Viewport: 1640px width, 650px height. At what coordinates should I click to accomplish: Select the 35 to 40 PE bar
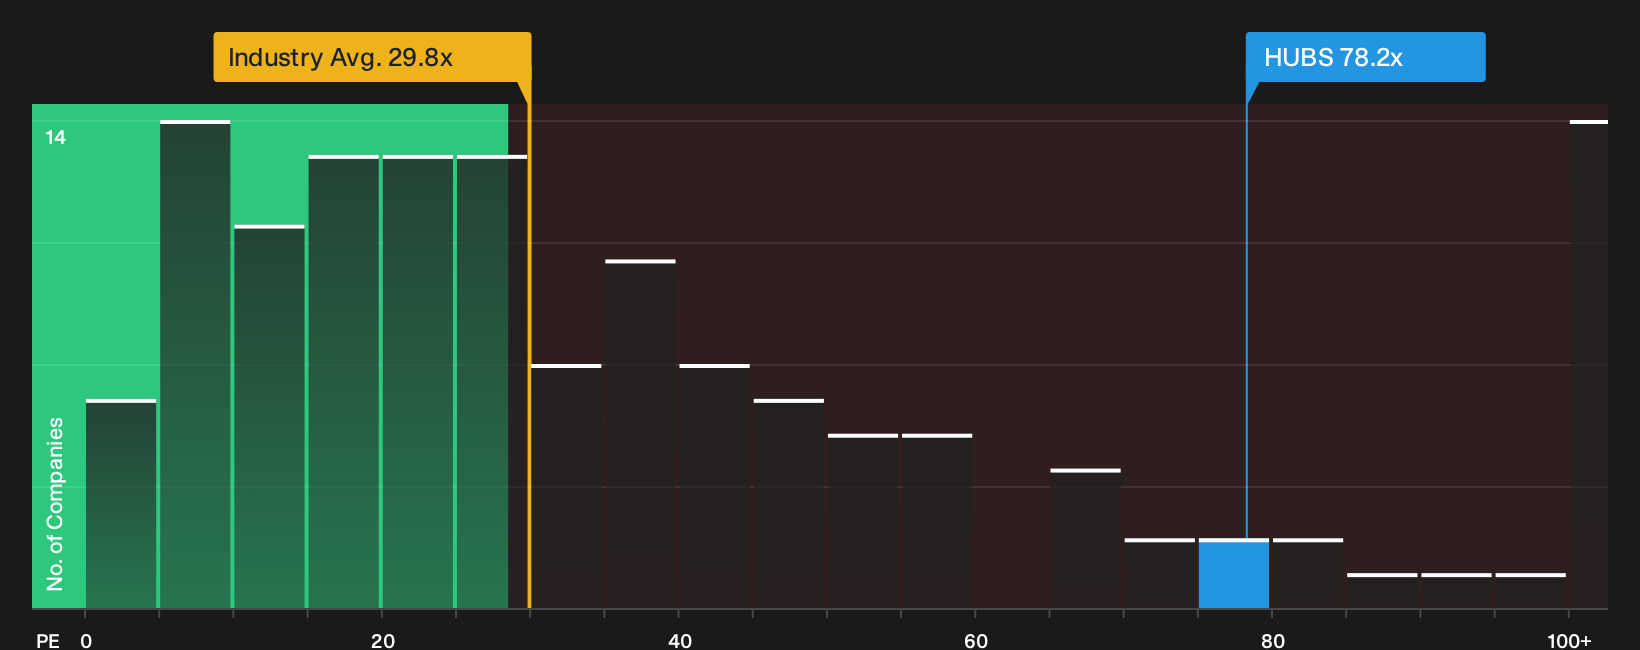coord(640,434)
